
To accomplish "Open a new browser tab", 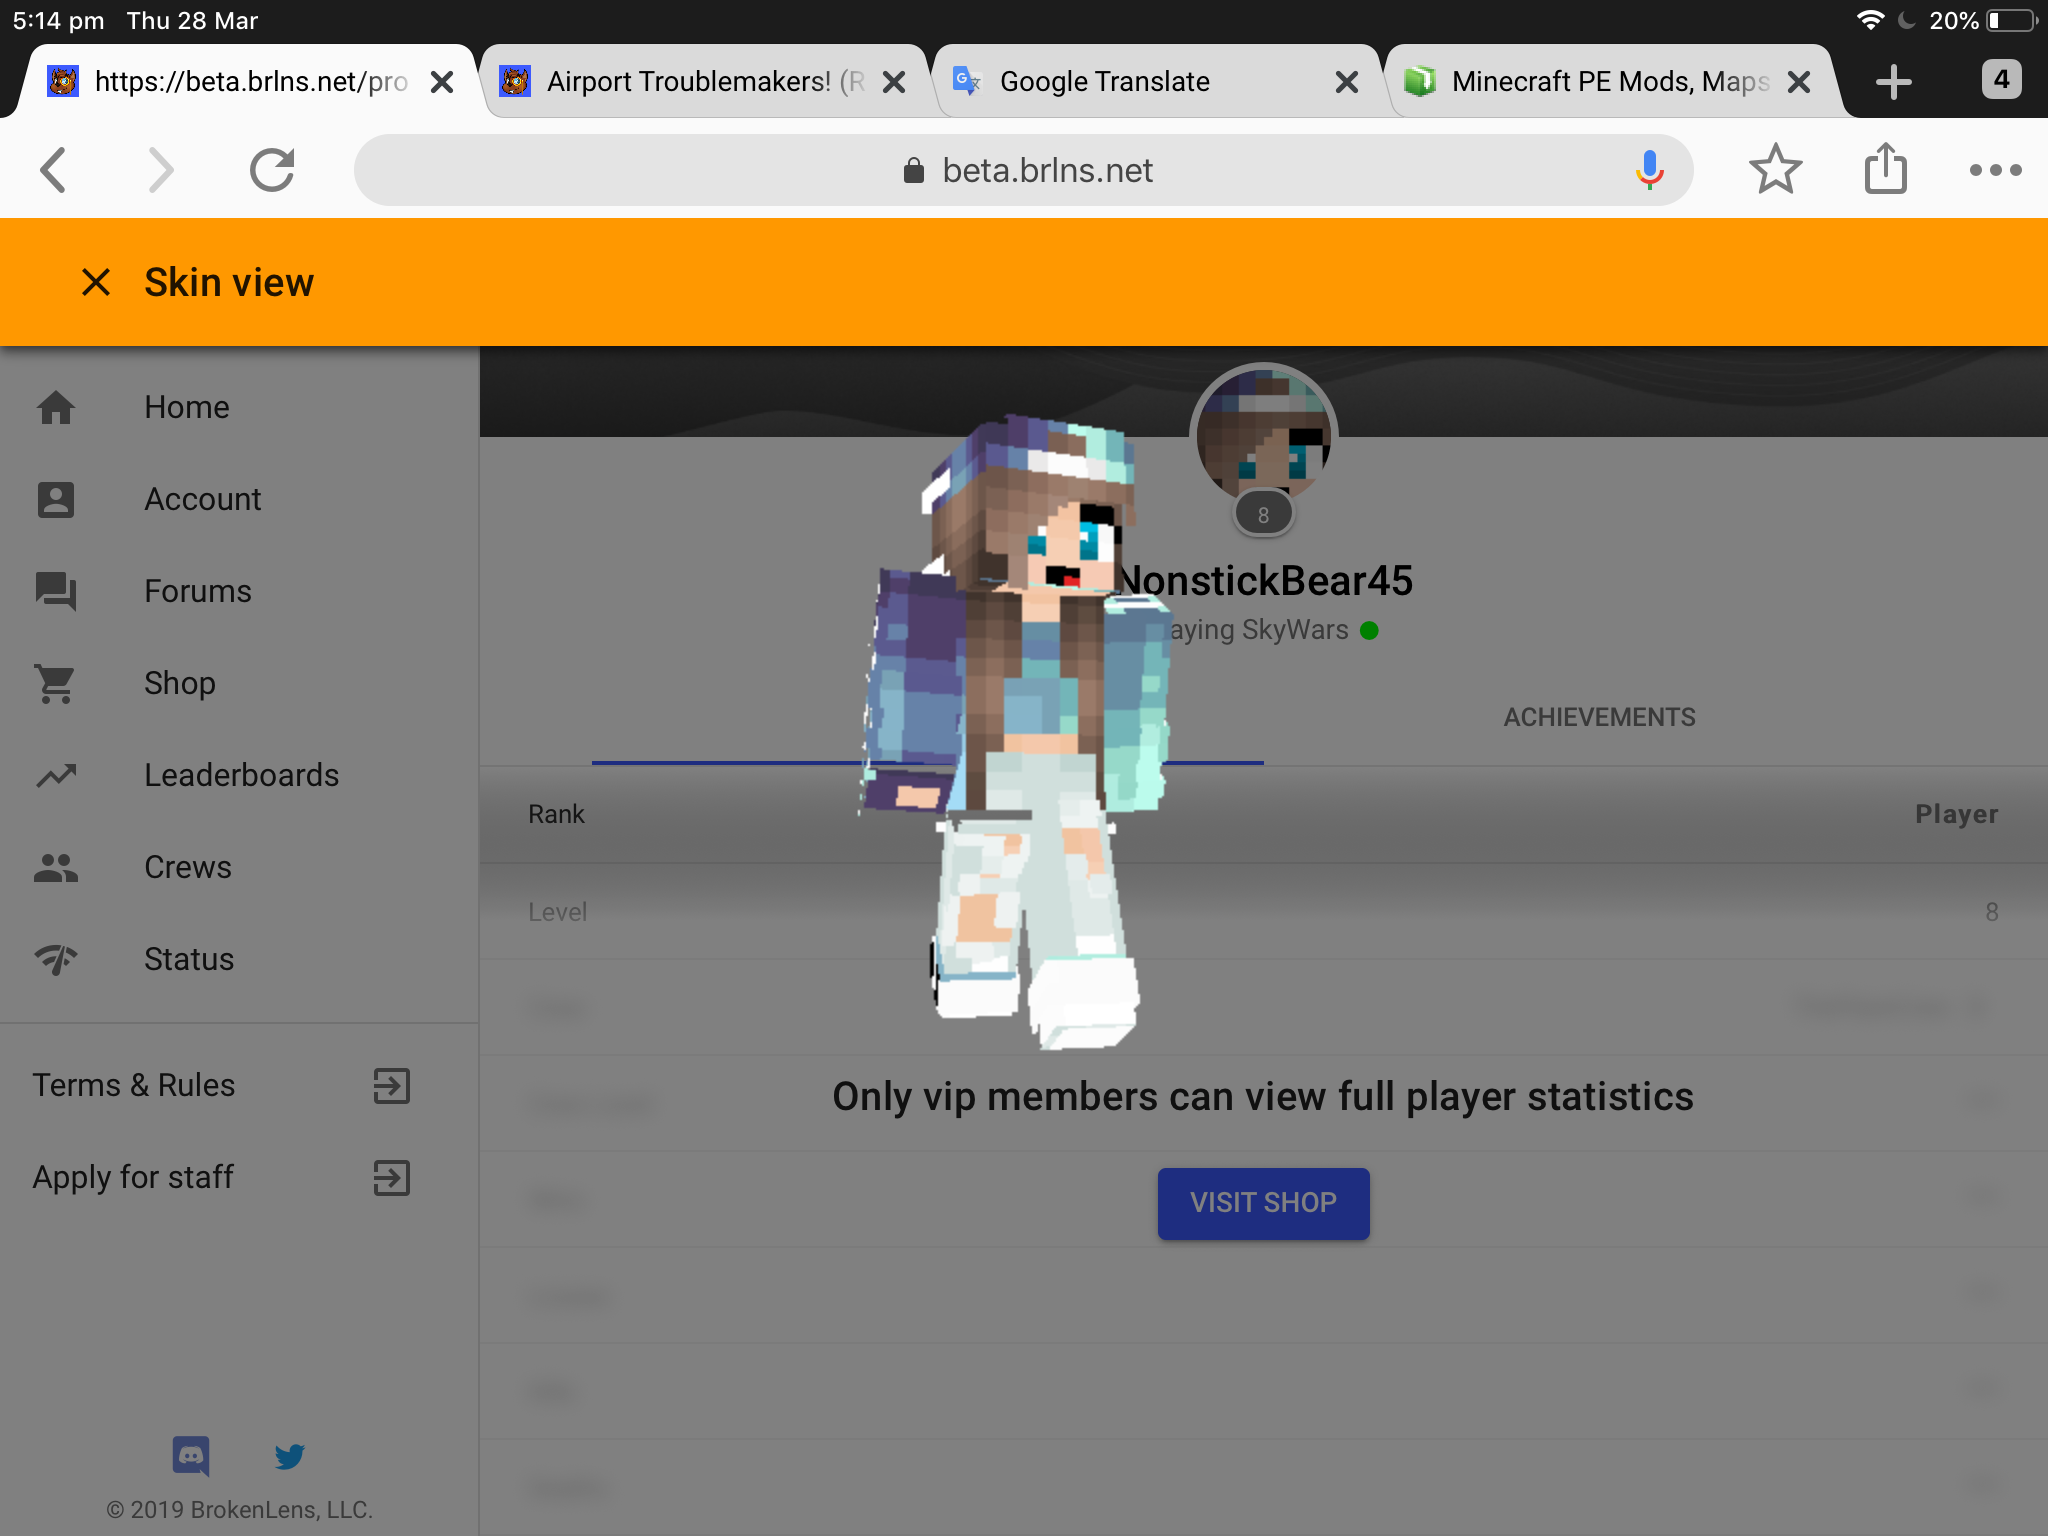I will point(1894,82).
